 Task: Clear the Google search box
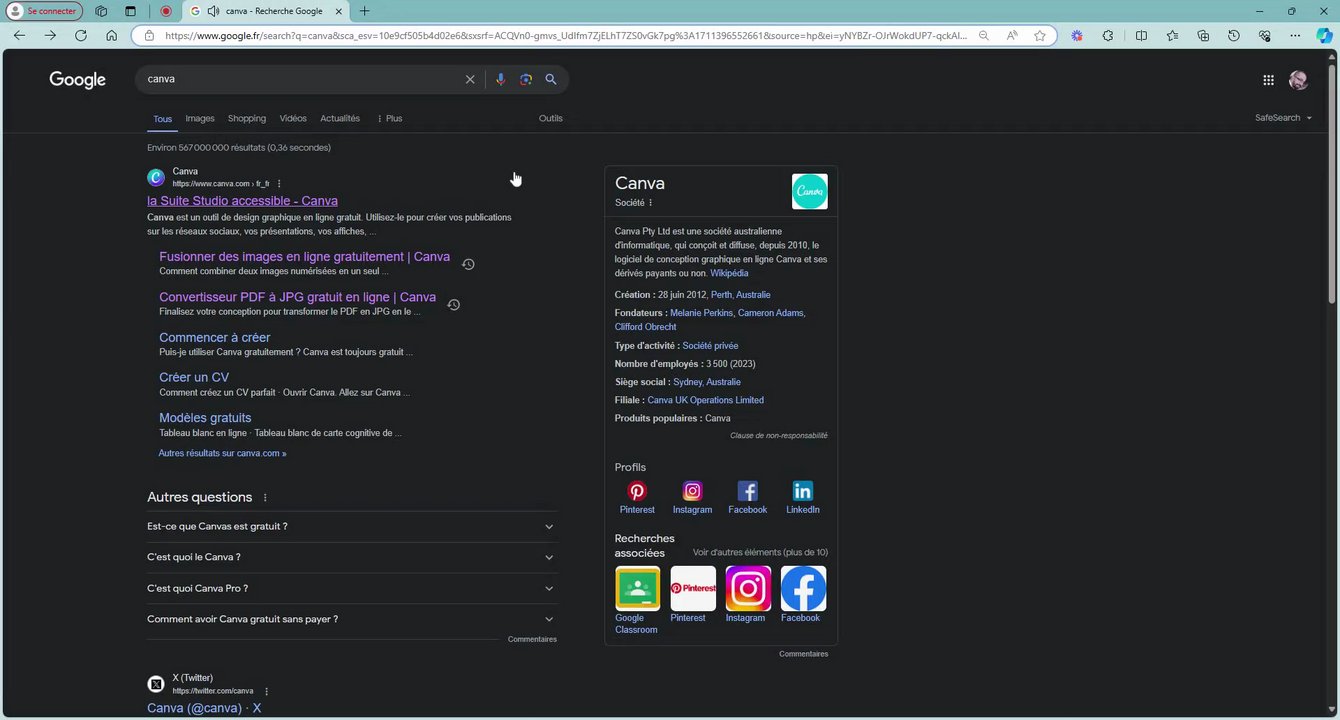coord(470,79)
